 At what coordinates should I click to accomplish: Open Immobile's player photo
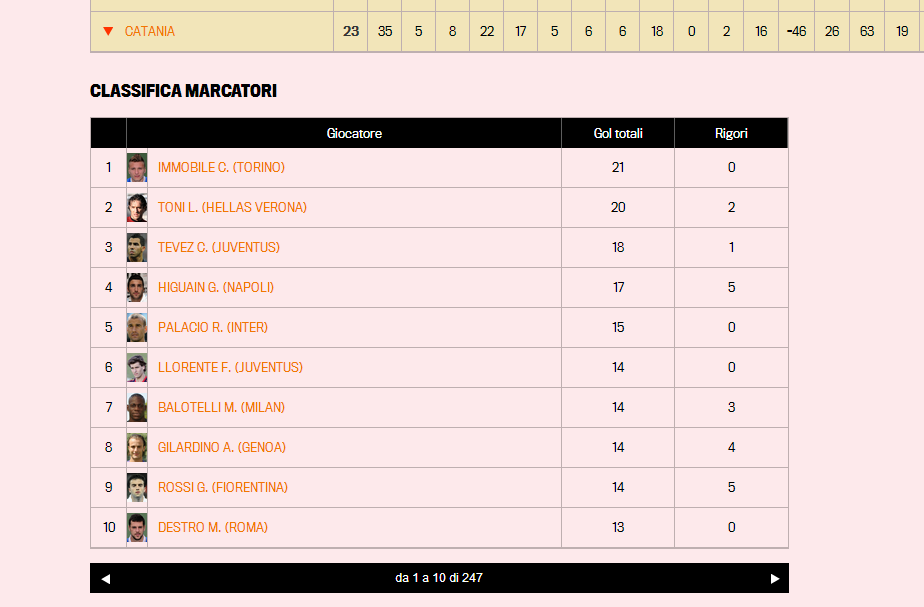coord(137,168)
